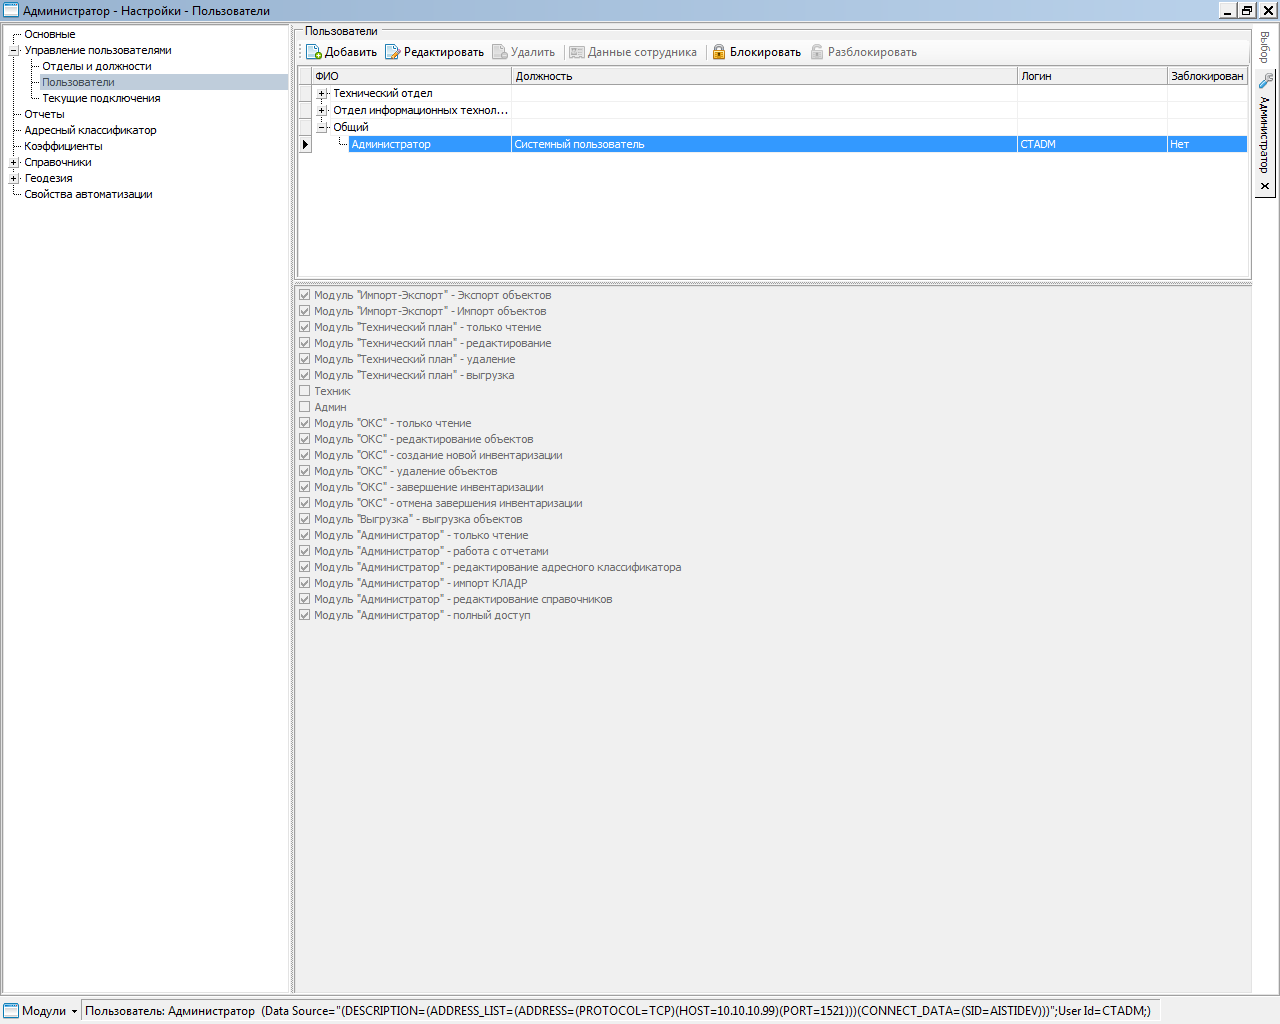Close the Администратор side panel tab
The width and height of the screenshot is (1280, 1024).
(x=1265, y=186)
